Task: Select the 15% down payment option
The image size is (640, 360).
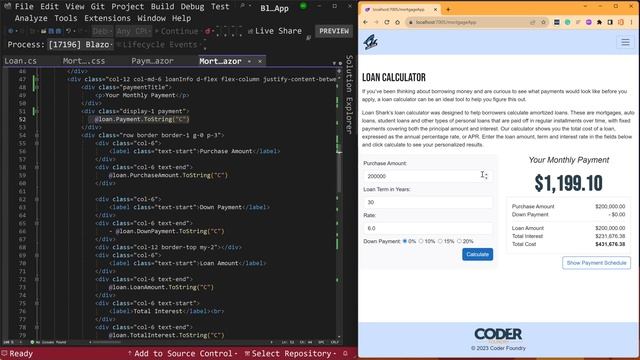Action: [440, 241]
